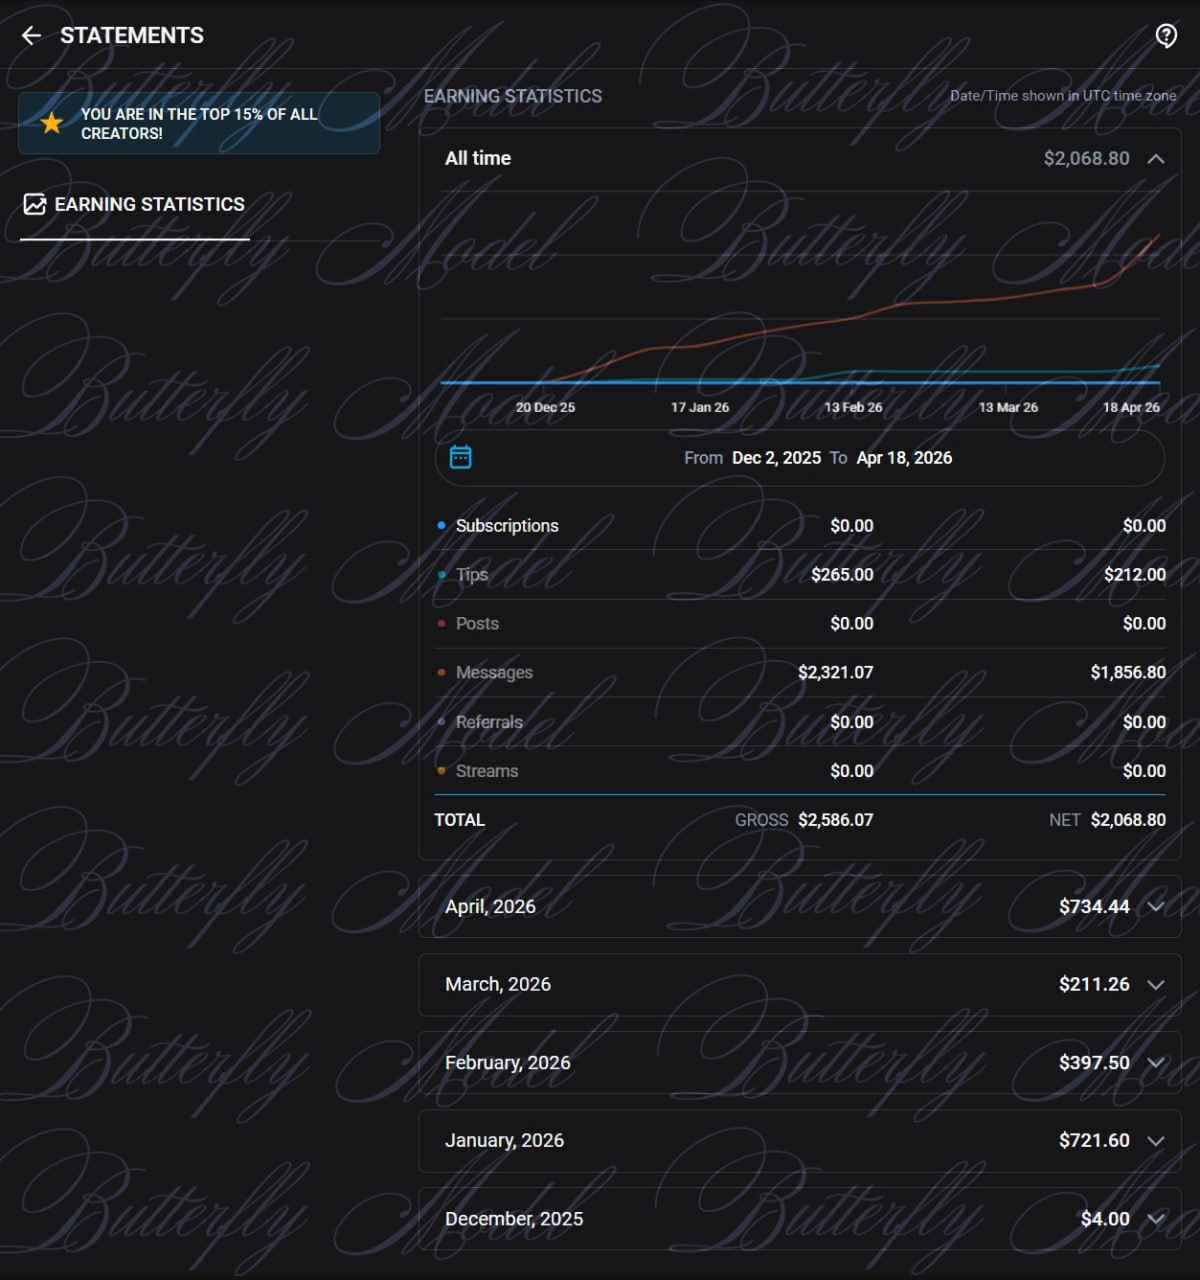Toggle the Streams yellow legend dot
The width and height of the screenshot is (1200, 1280).
[x=441, y=770]
